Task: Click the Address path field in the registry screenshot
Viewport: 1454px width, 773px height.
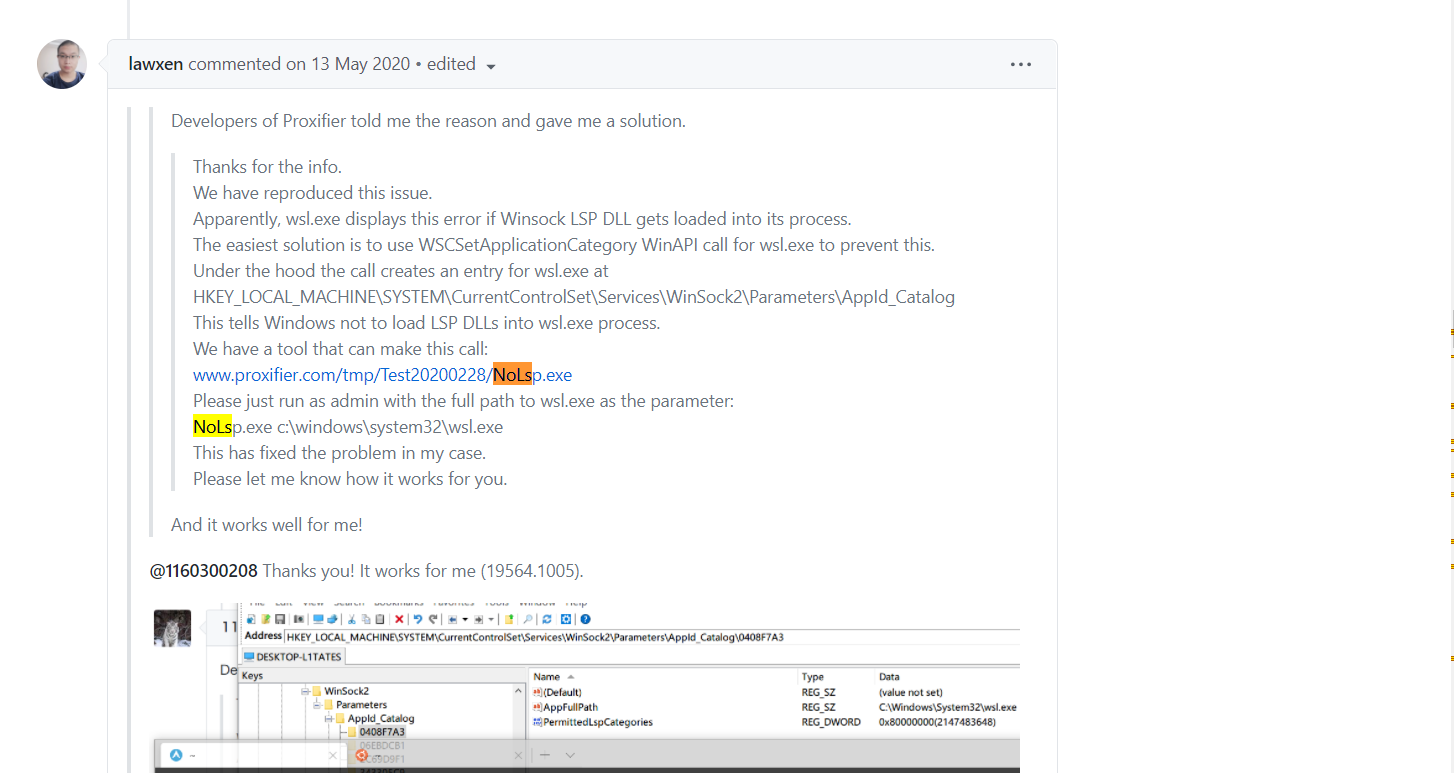Action: pyautogui.click(x=652, y=637)
